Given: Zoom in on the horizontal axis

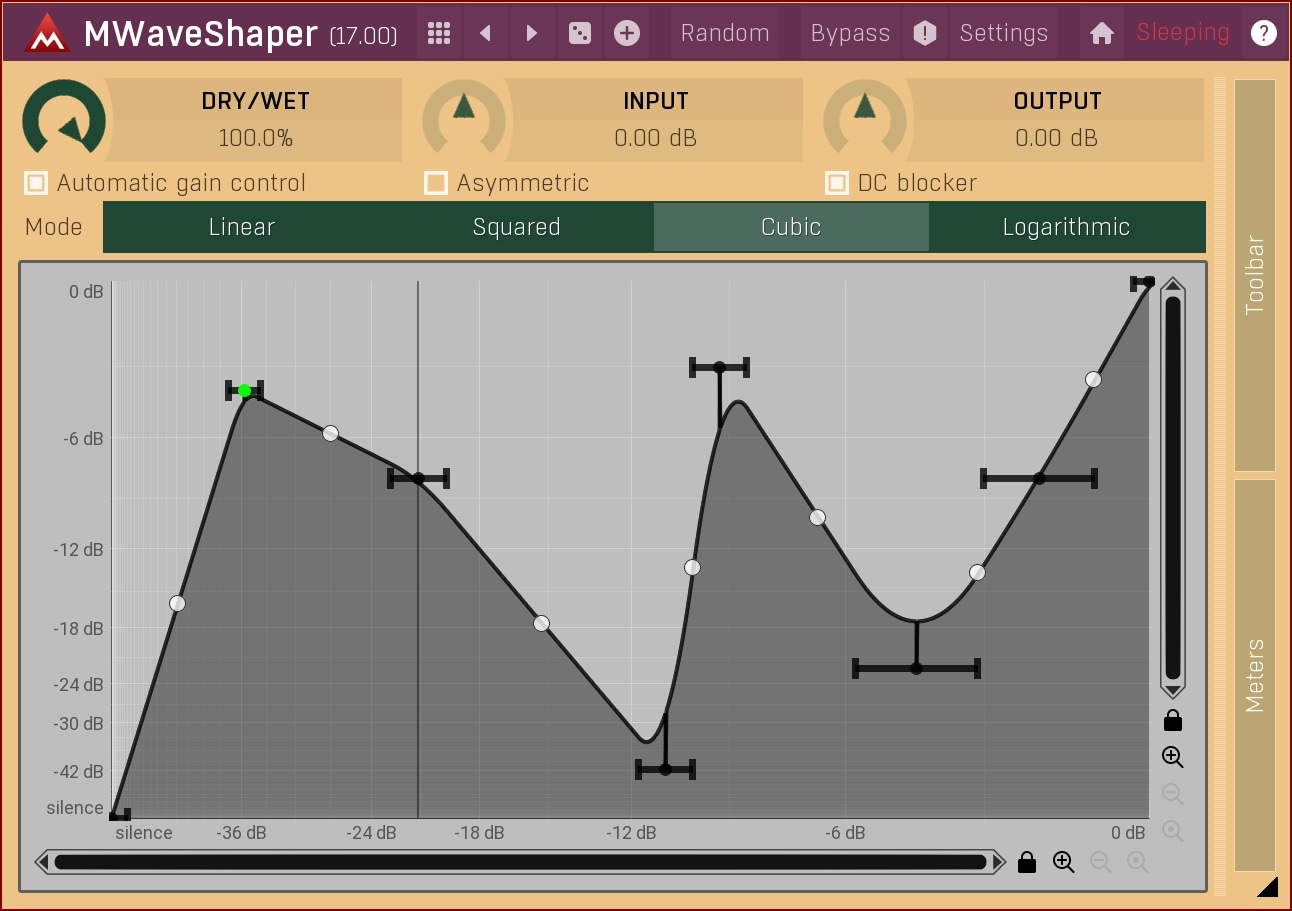Looking at the screenshot, I should pos(1063,862).
